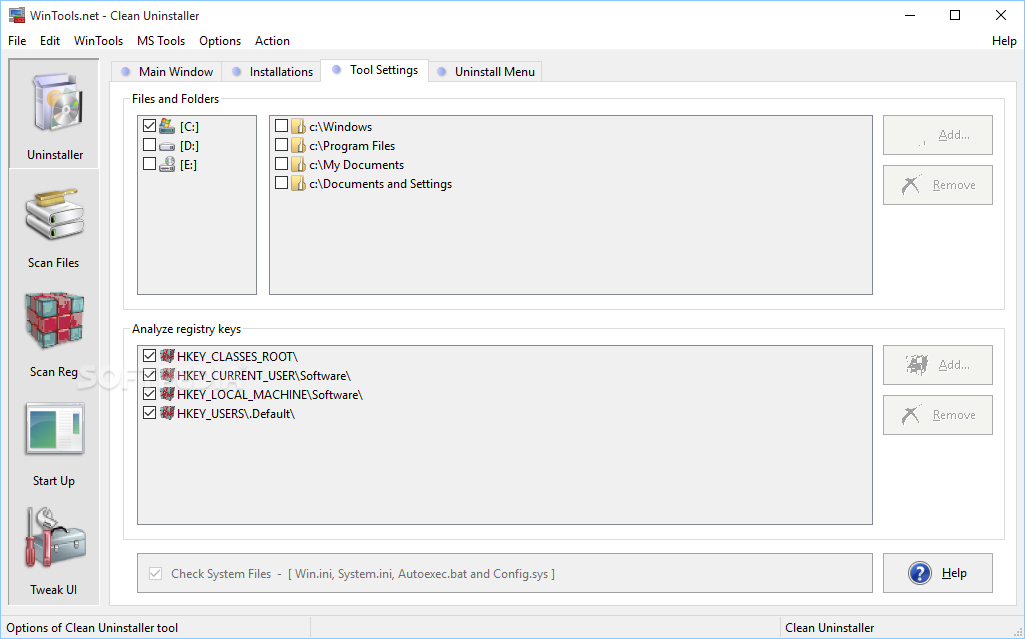Click the HKEY_USERS registry cube icon
Screen dimensions: 1025x639
coord(167,412)
